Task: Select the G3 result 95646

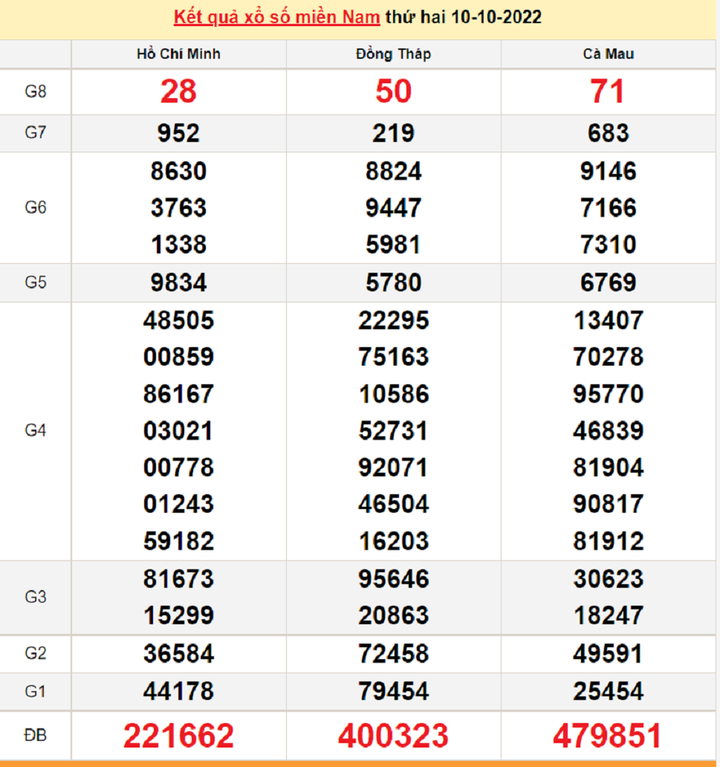Action: [x=393, y=579]
